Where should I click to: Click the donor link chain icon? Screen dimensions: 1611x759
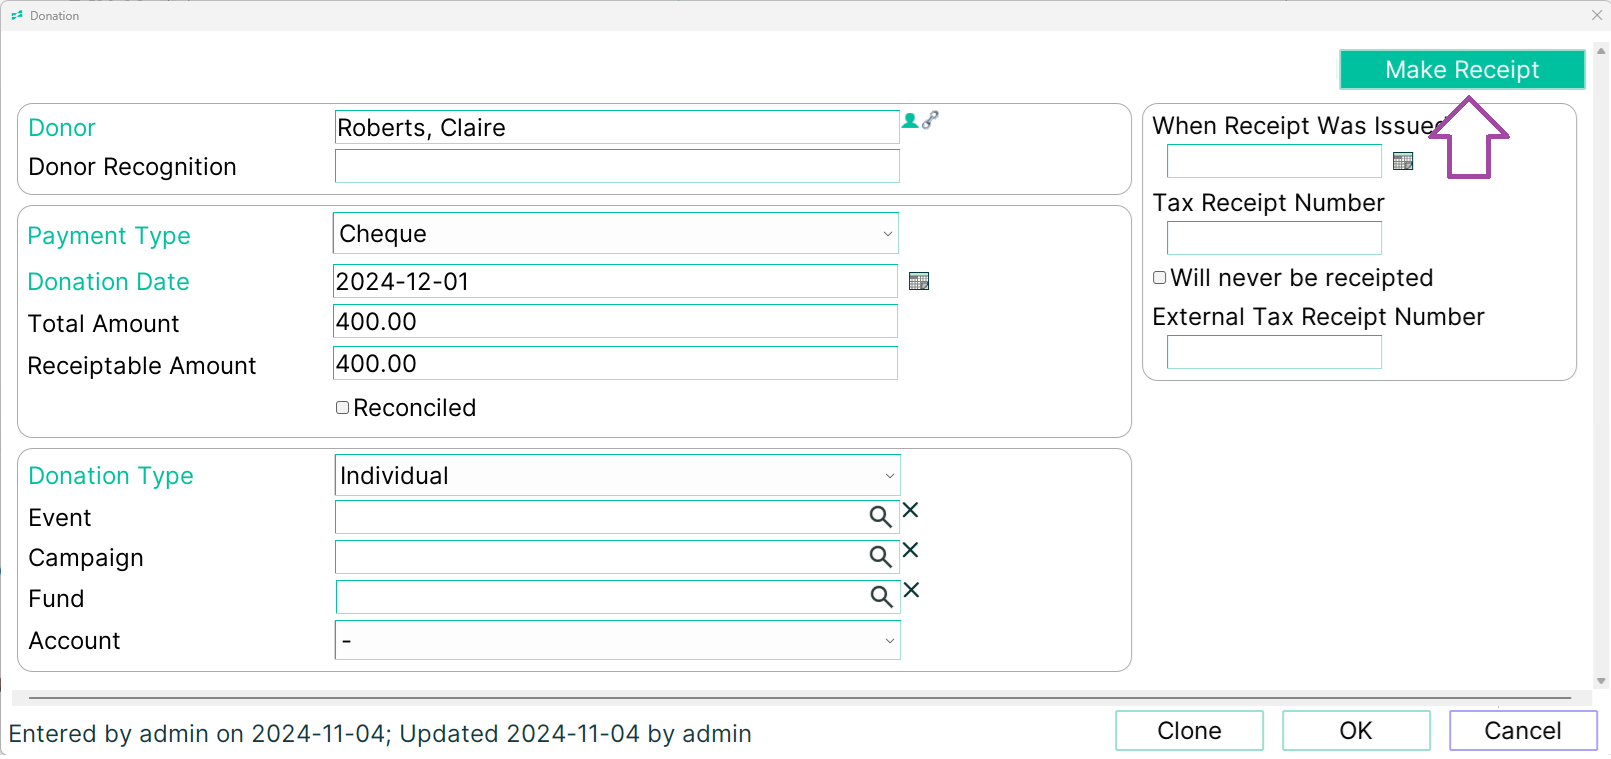pos(930,120)
